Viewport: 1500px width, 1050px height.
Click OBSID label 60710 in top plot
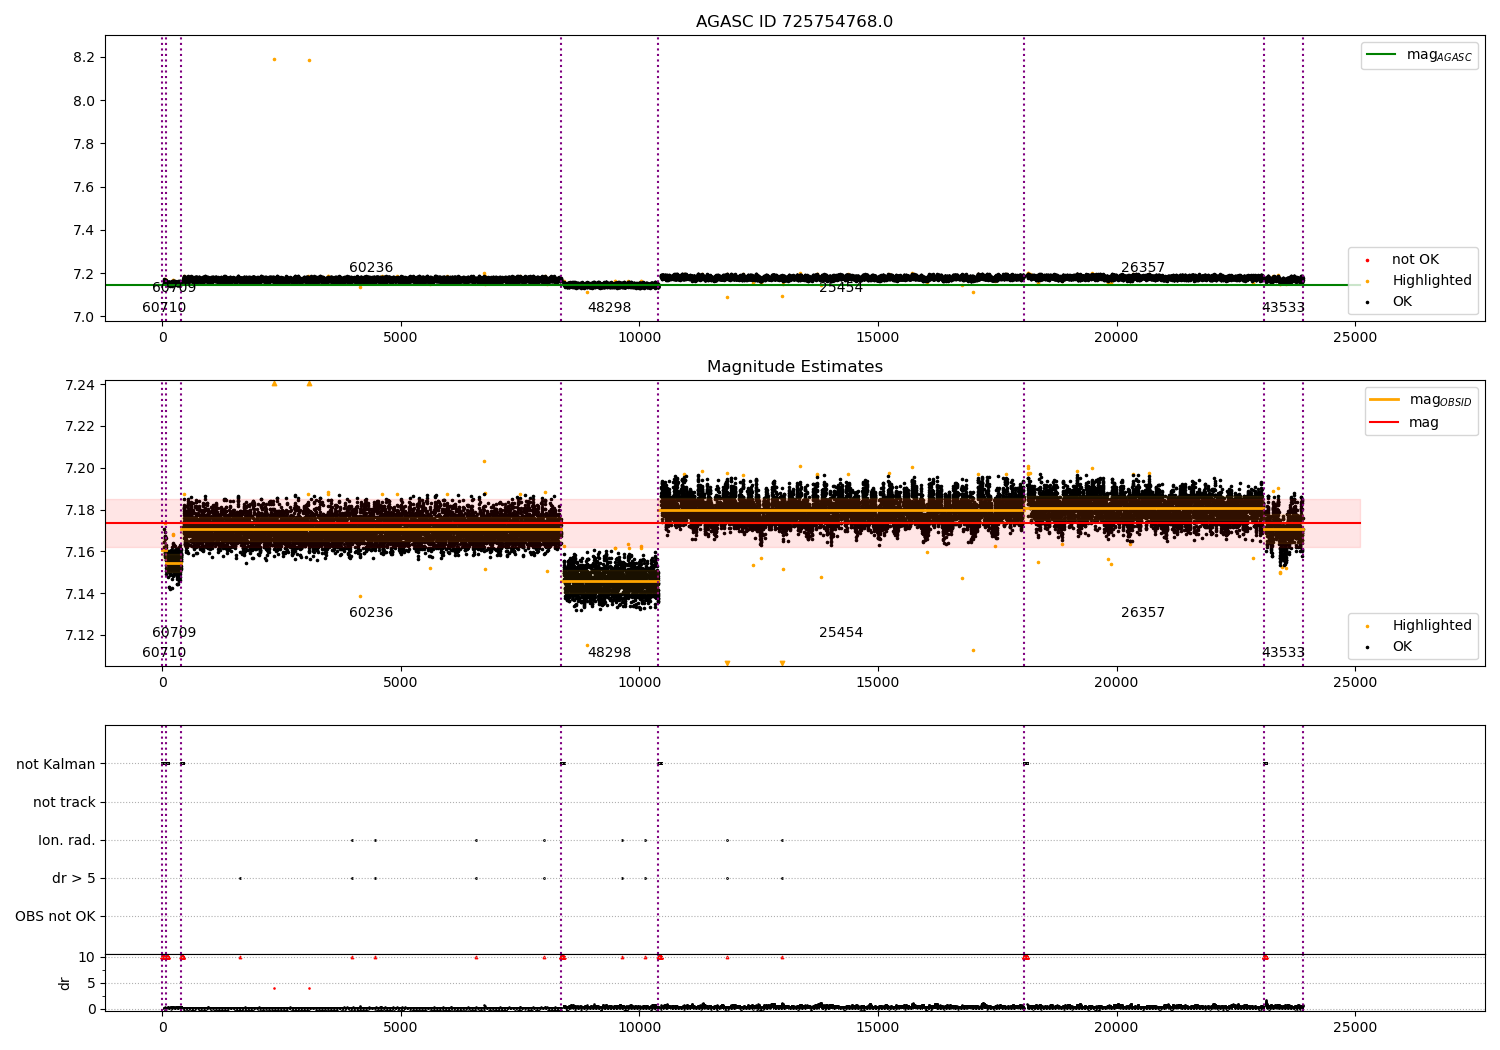pos(164,308)
